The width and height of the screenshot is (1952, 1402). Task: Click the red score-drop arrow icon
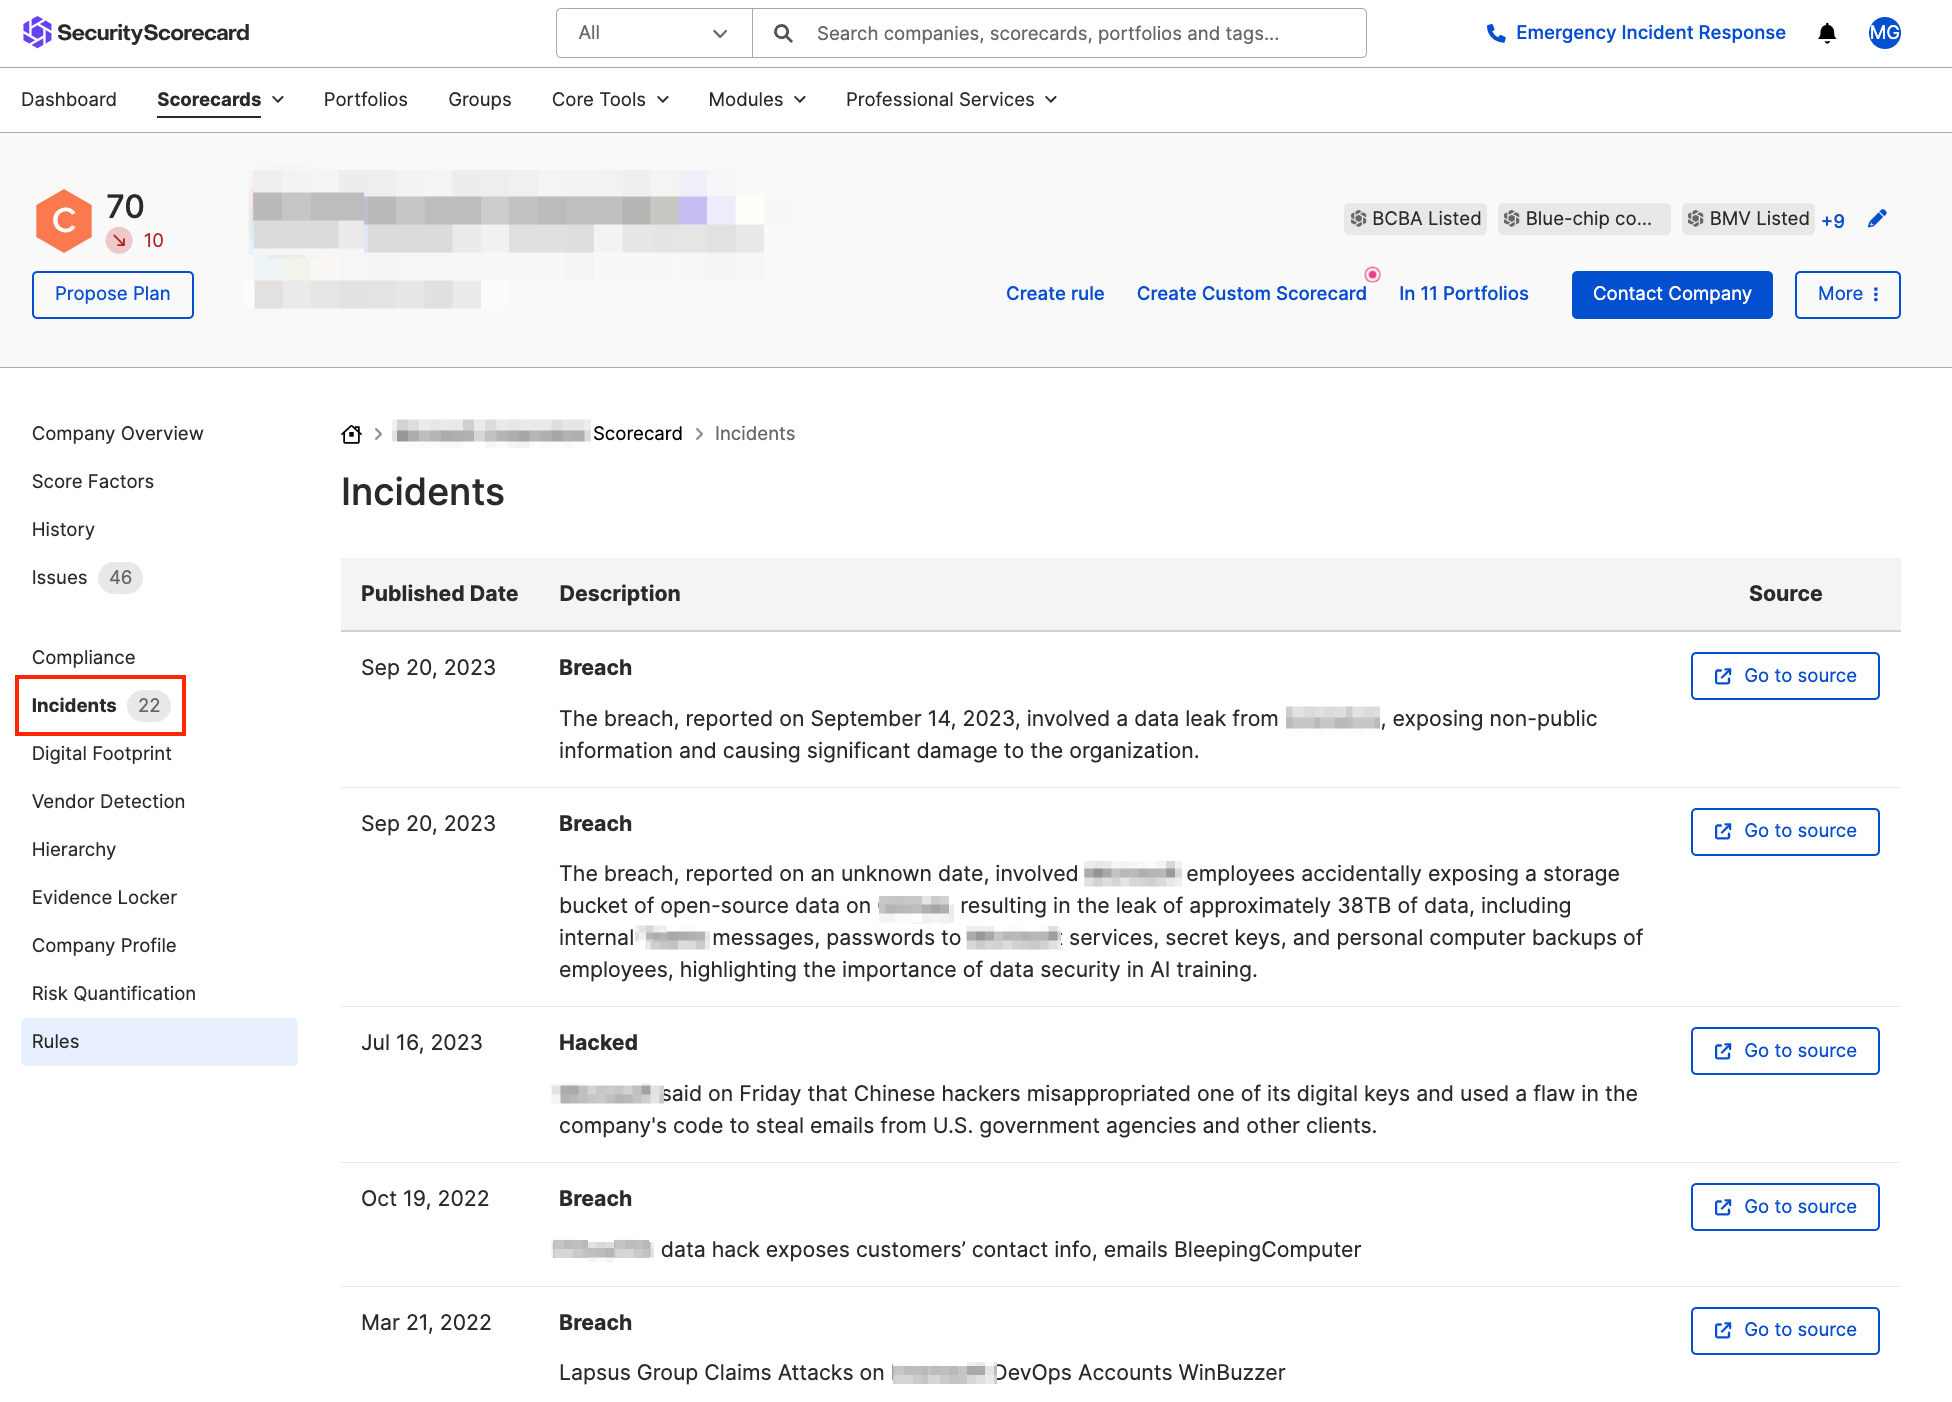pos(120,240)
